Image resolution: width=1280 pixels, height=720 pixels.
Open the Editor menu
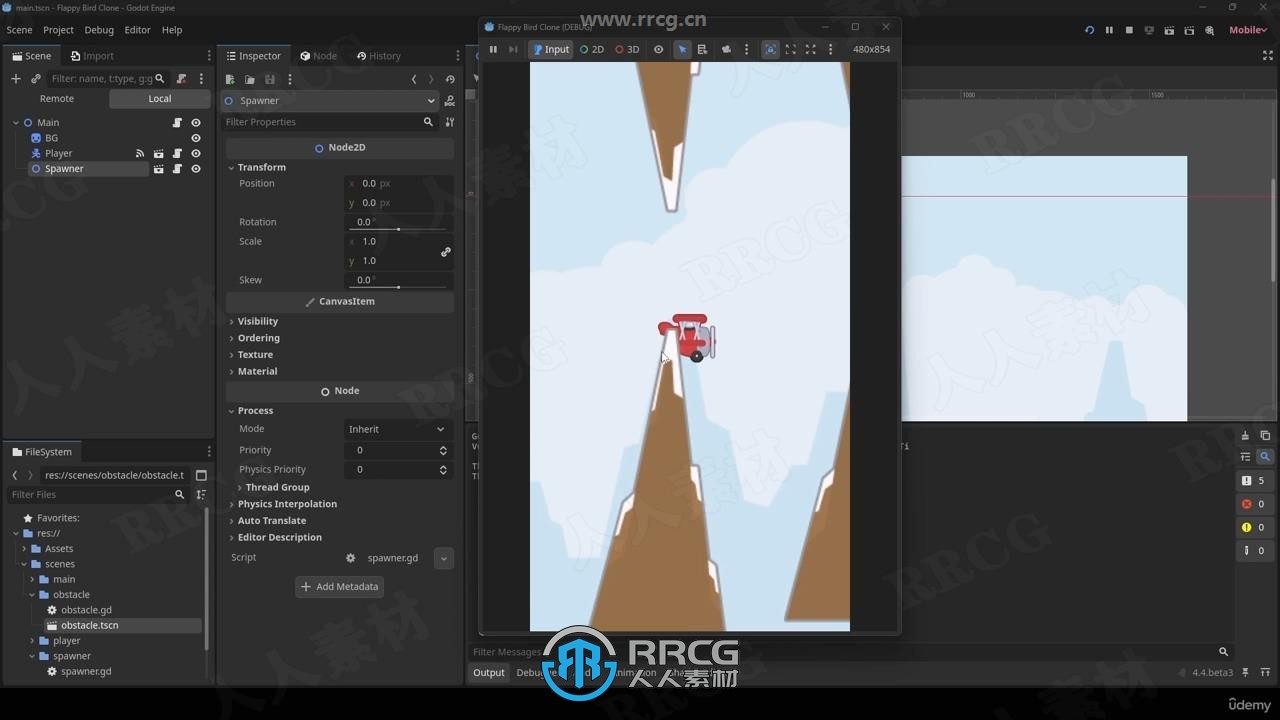137,30
